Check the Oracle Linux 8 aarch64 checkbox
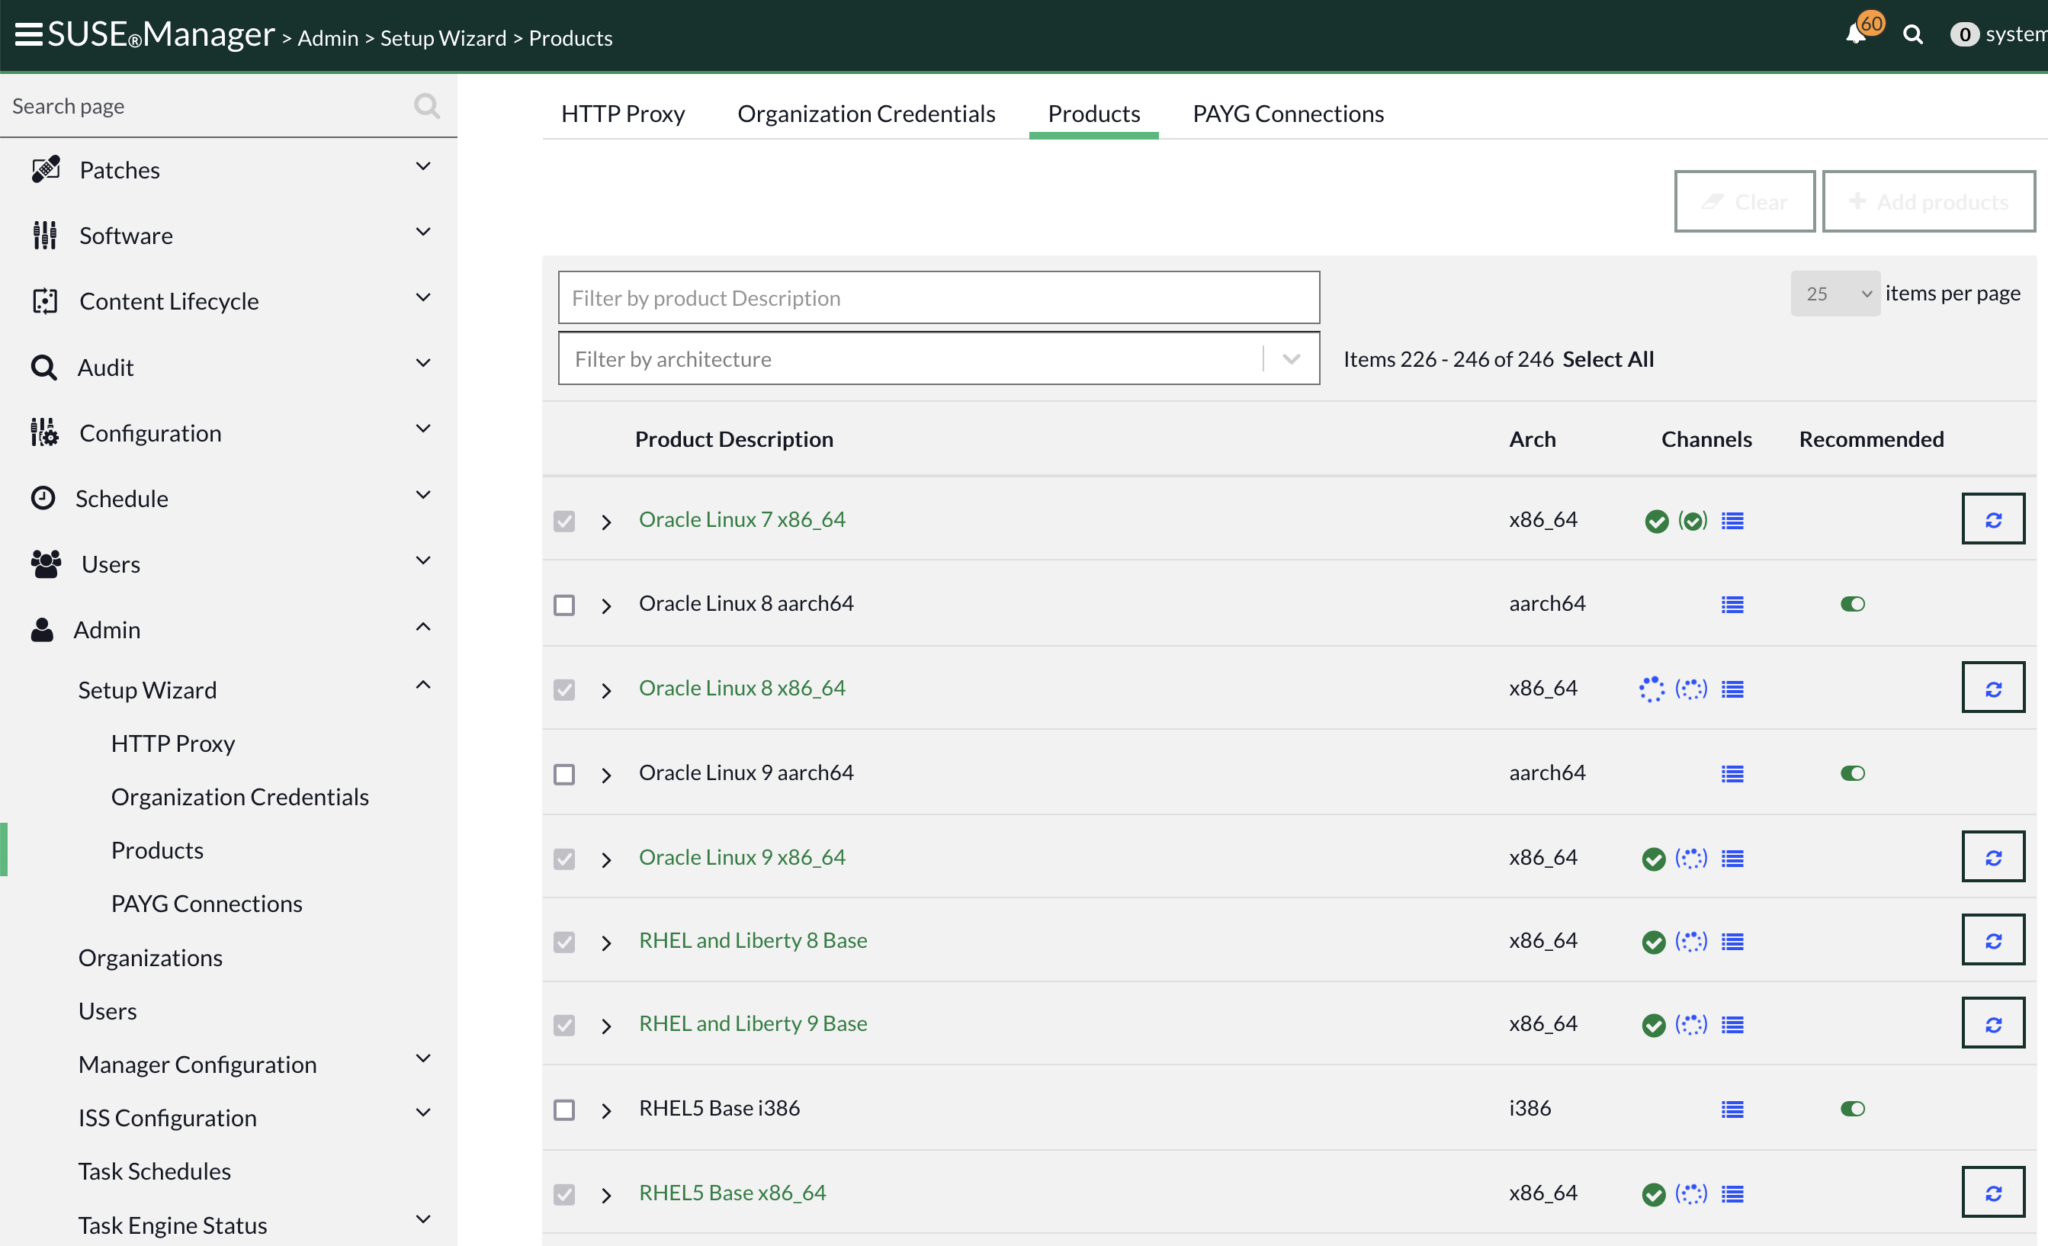The width and height of the screenshot is (2048, 1246). coord(564,605)
